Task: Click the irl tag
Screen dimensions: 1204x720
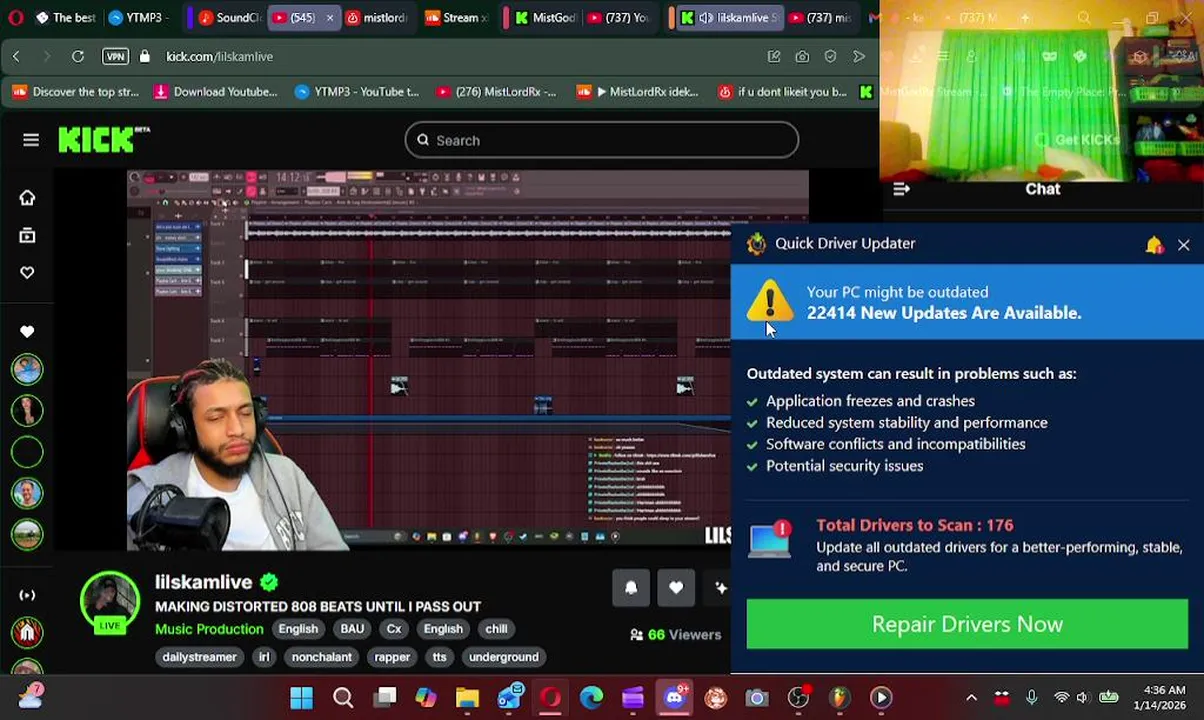Action: click(x=264, y=657)
